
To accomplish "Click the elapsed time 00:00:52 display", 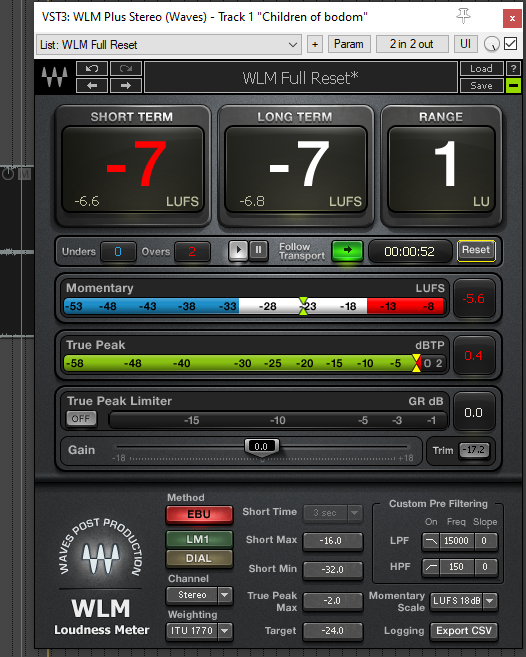I will tap(409, 251).
